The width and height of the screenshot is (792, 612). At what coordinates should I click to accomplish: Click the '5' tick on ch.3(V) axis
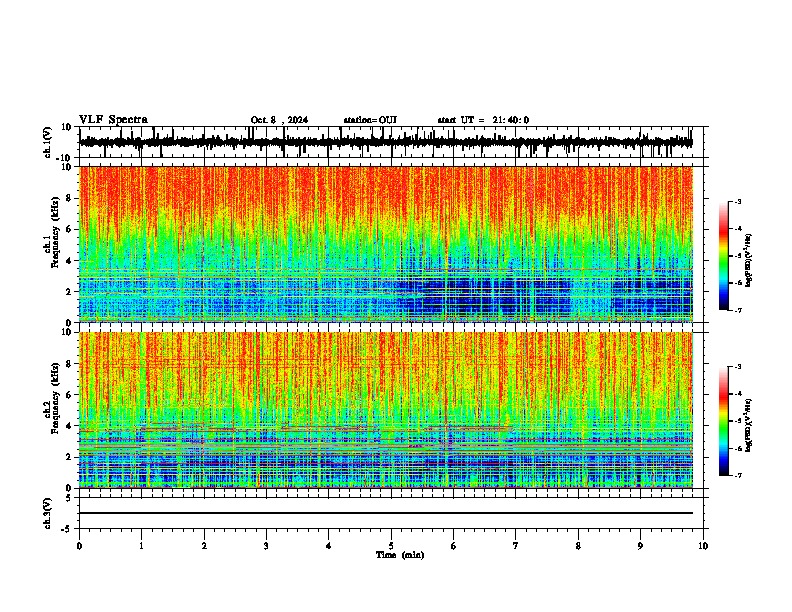tap(69, 498)
